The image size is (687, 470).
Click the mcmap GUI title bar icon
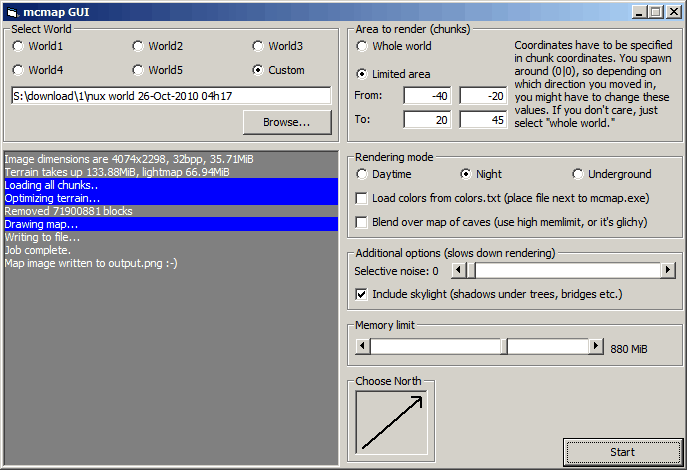12,12
